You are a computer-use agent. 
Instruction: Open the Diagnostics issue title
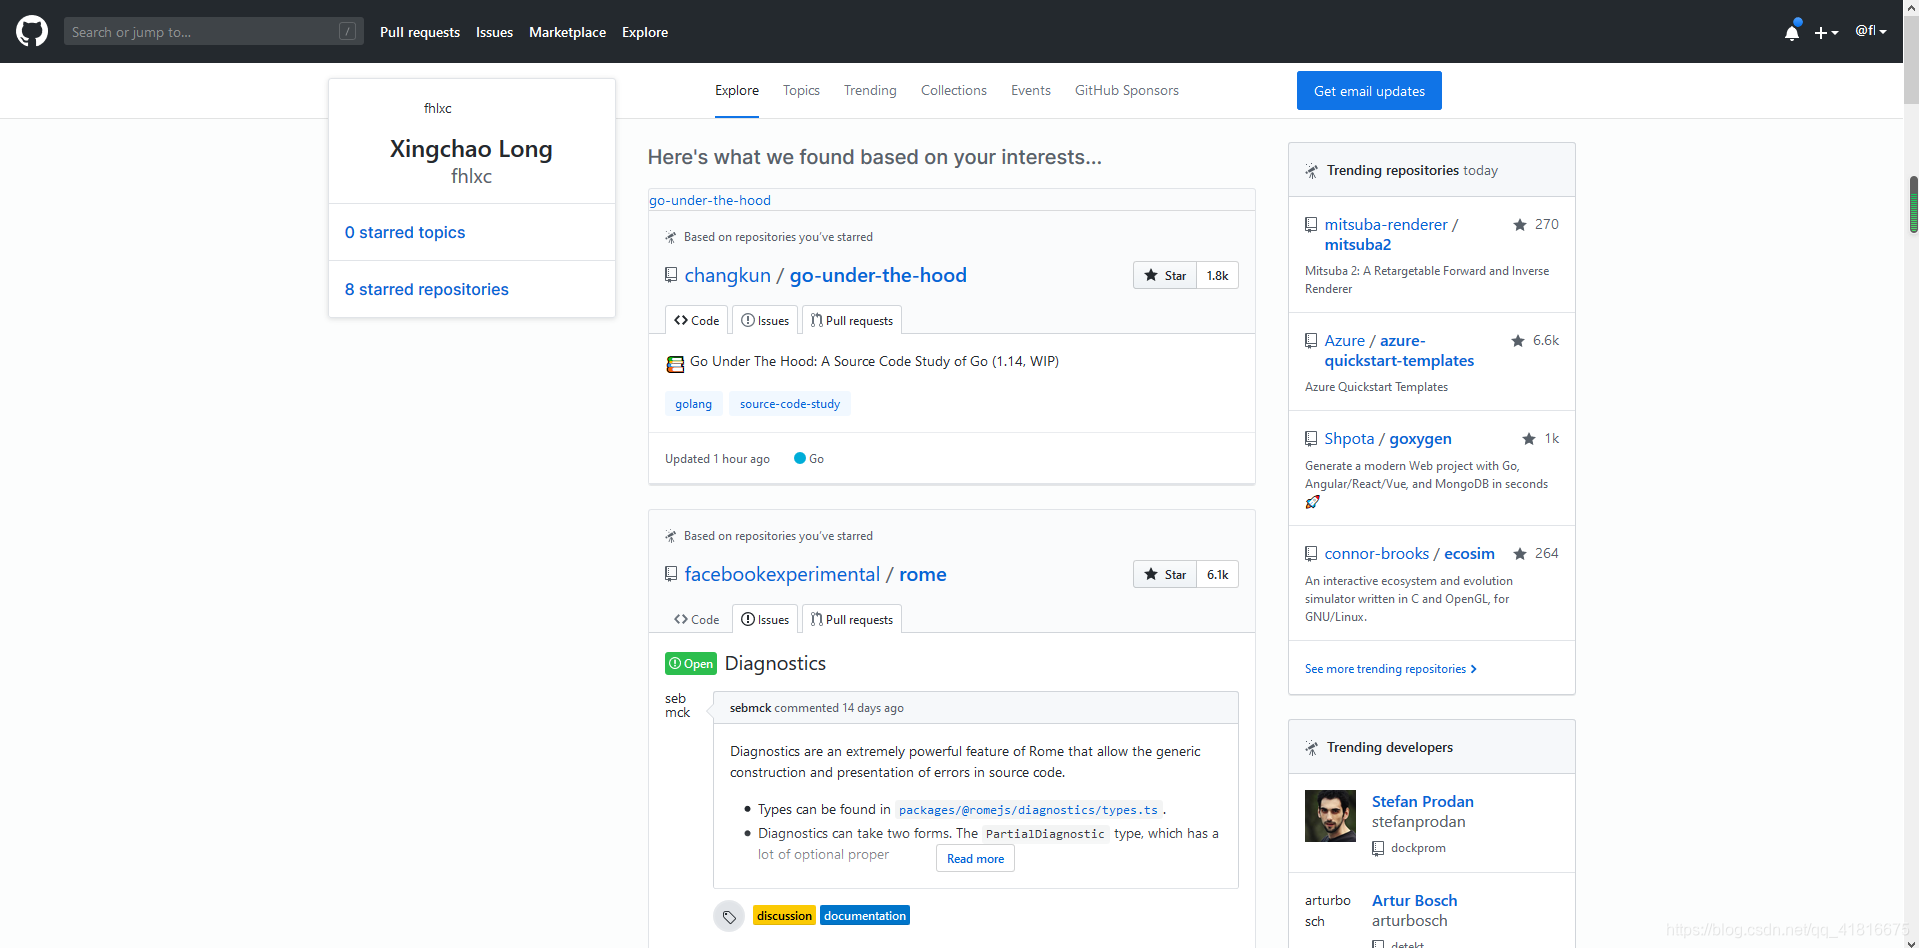pyautogui.click(x=775, y=663)
